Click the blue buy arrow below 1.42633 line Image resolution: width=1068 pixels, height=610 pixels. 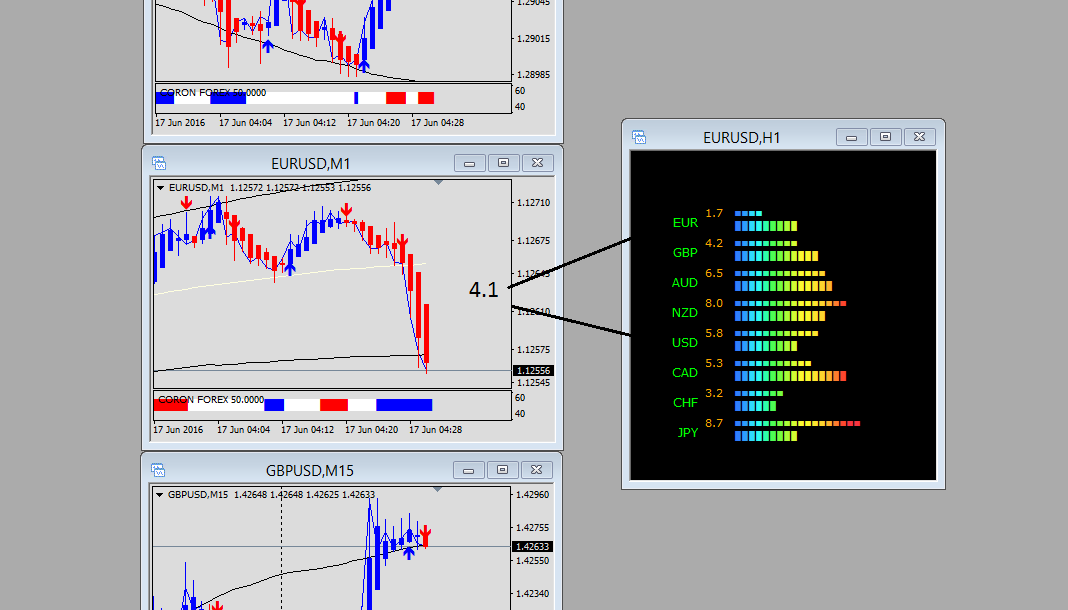pos(409,553)
